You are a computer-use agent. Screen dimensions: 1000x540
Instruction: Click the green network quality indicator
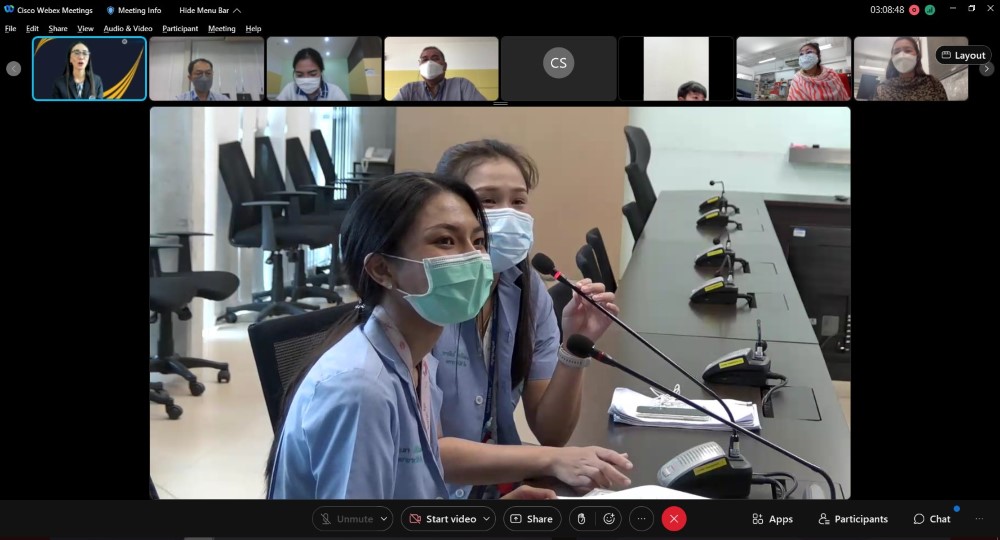coord(930,10)
